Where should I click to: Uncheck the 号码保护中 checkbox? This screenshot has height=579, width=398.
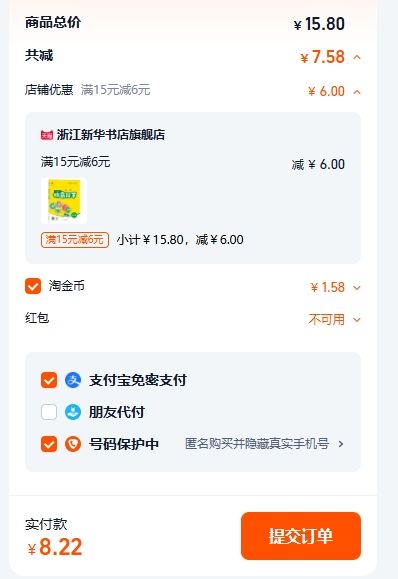tap(49, 444)
